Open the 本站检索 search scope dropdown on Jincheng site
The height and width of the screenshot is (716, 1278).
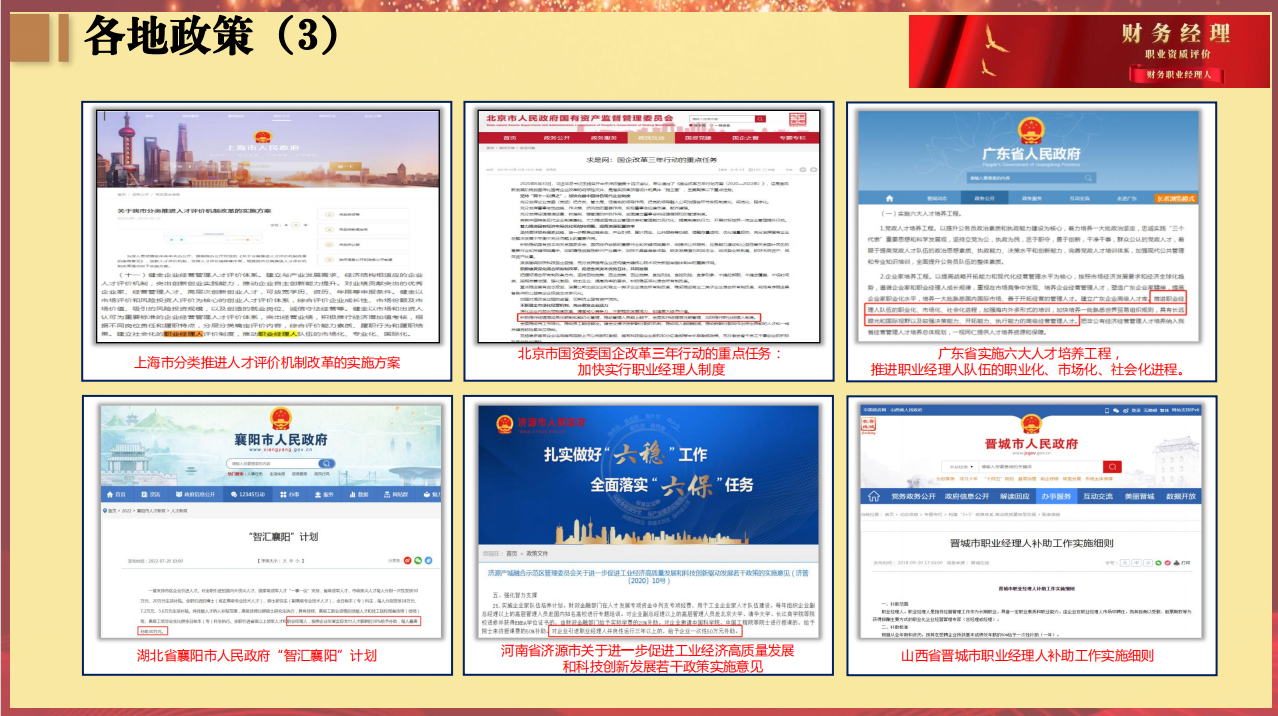(960, 467)
